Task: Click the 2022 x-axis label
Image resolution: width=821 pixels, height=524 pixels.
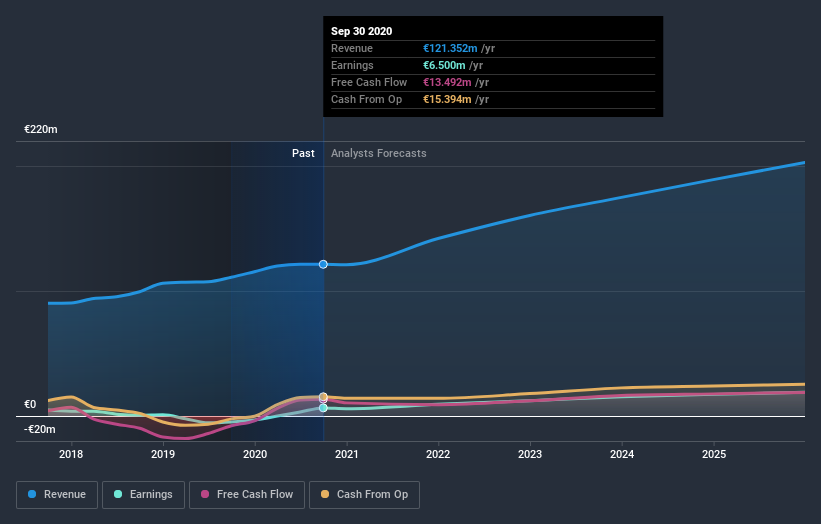Action: tap(438, 454)
